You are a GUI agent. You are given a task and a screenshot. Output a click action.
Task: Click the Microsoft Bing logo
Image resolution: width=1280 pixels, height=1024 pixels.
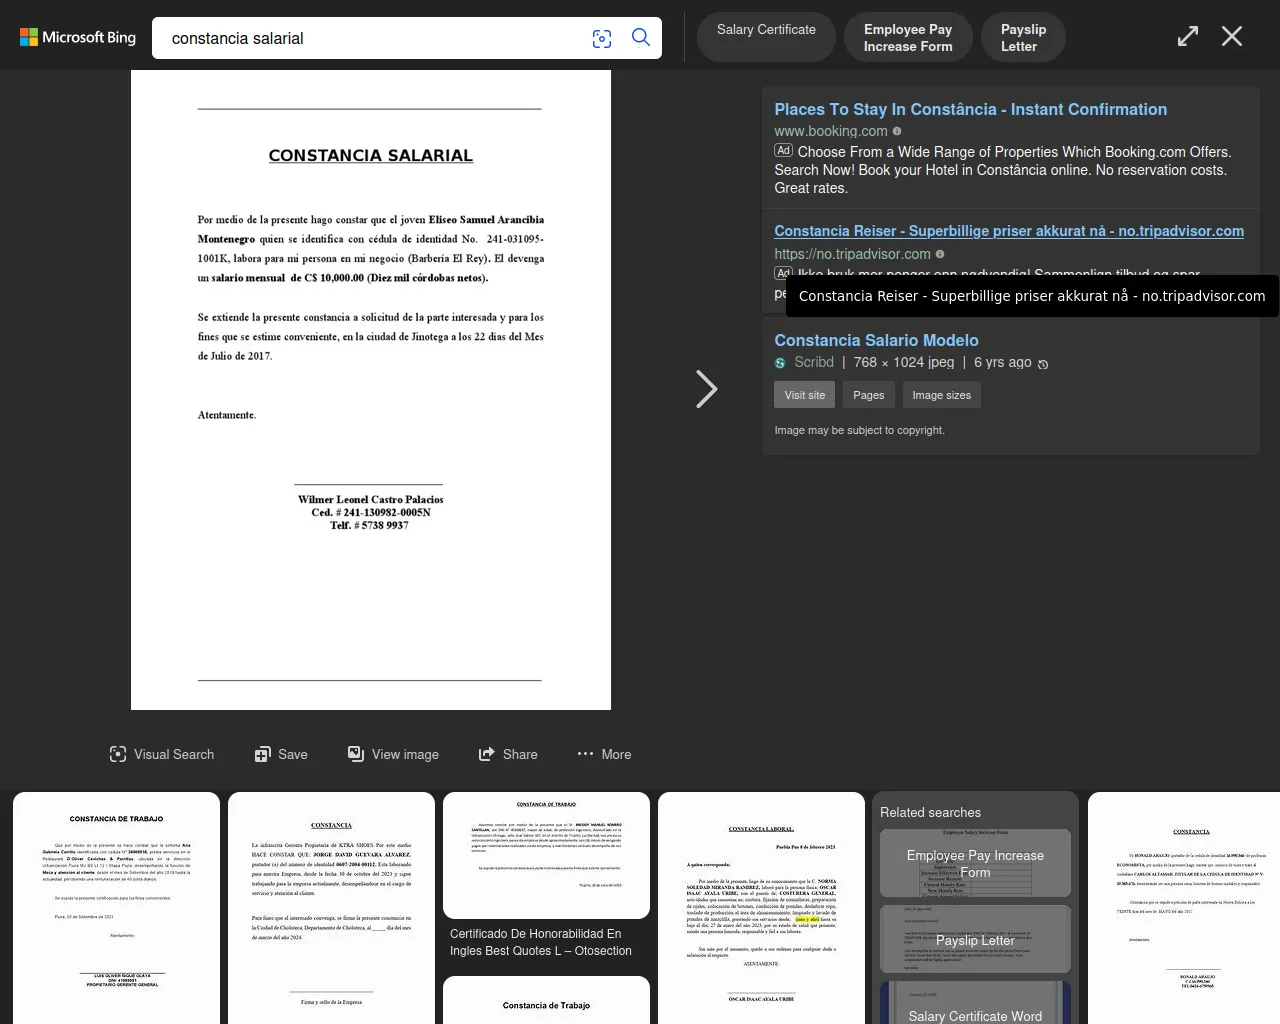click(x=78, y=38)
